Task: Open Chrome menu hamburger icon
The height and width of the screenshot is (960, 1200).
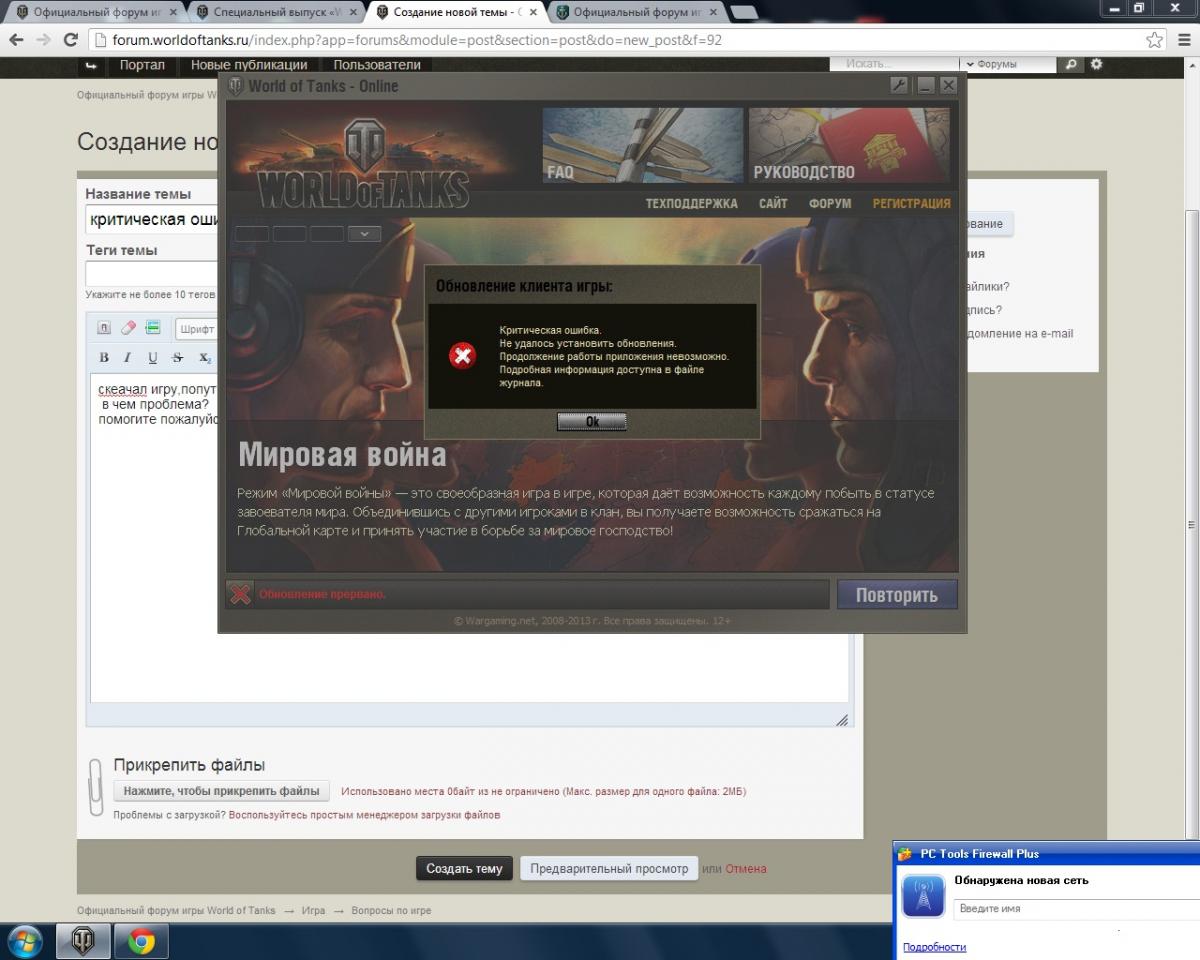Action: click(1184, 40)
